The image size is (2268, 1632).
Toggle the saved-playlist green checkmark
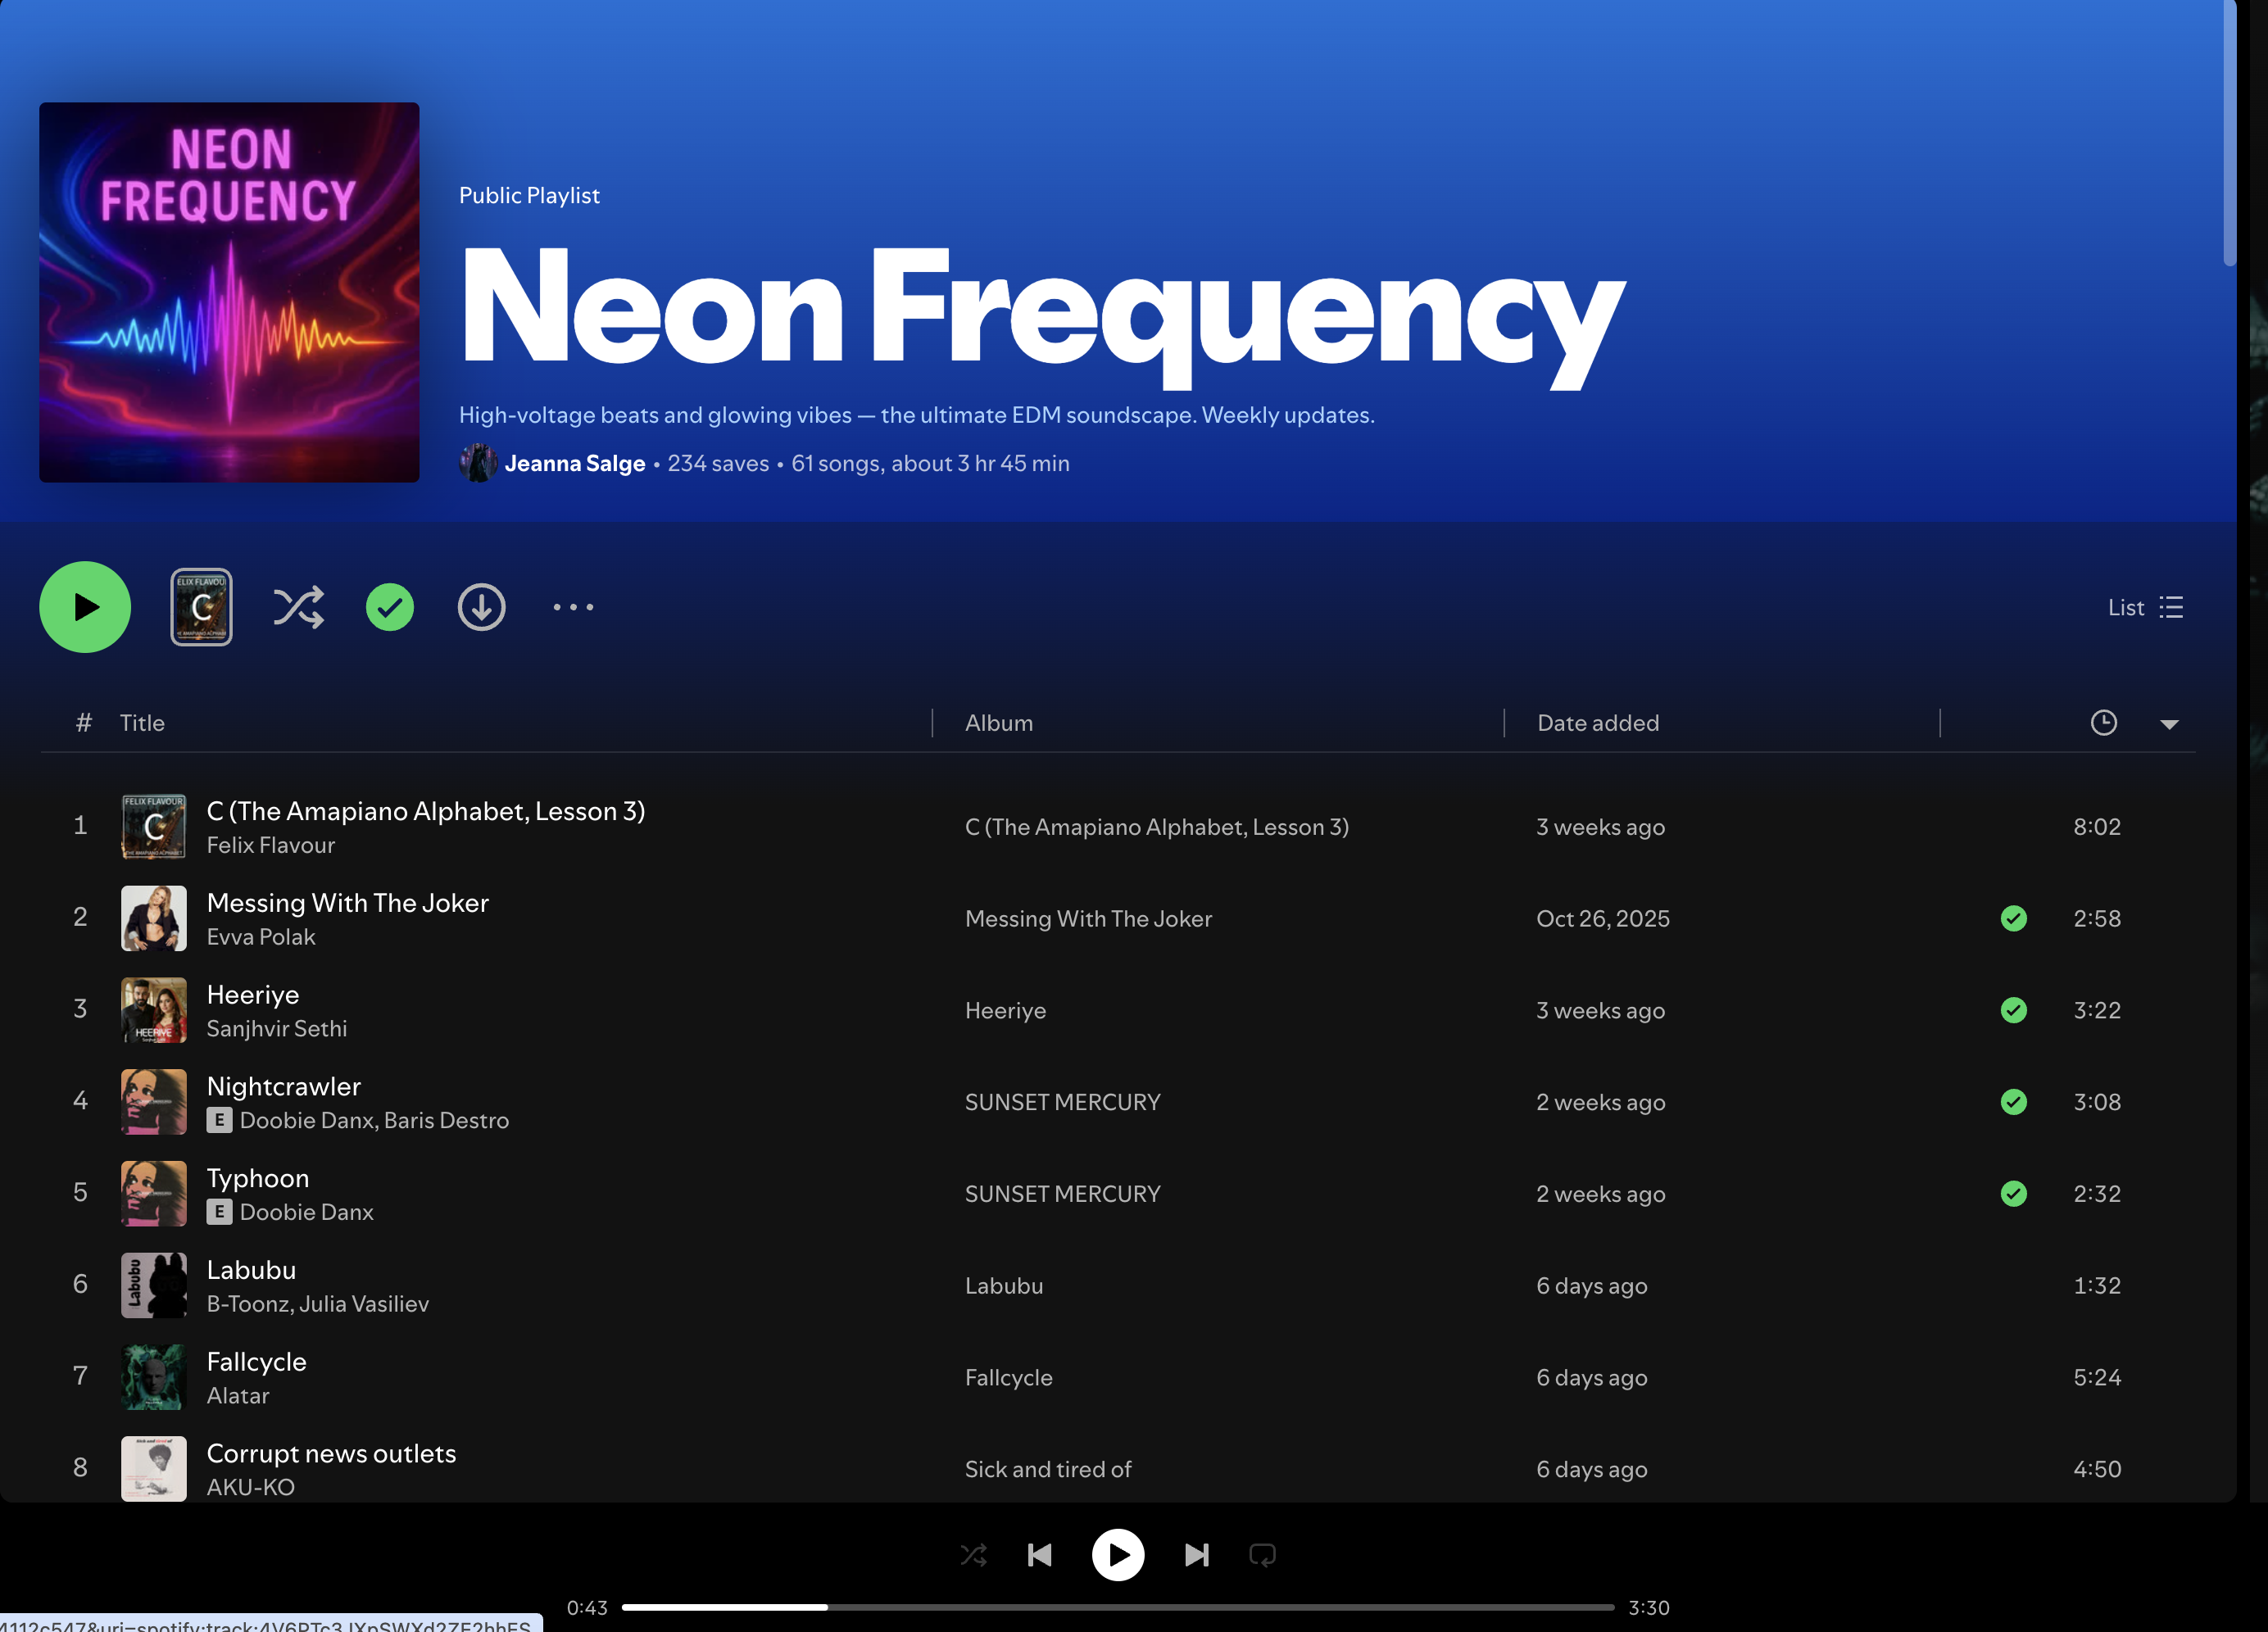pyautogui.click(x=390, y=607)
